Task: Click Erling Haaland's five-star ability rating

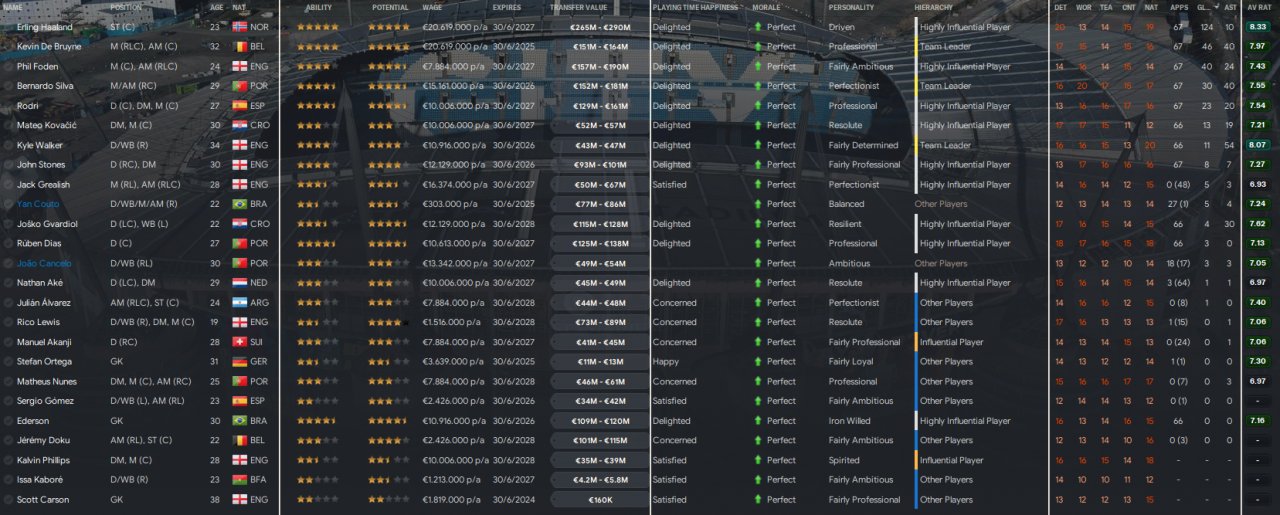Action: click(317, 27)
